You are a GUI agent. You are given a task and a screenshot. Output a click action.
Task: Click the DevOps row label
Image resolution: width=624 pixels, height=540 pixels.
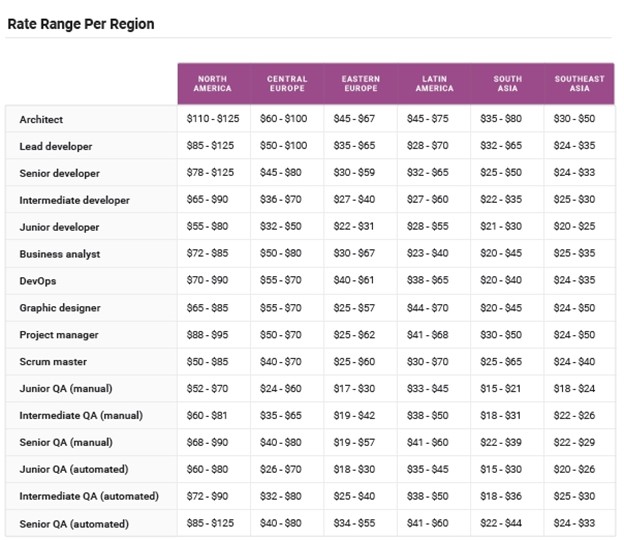pos(38,281)
